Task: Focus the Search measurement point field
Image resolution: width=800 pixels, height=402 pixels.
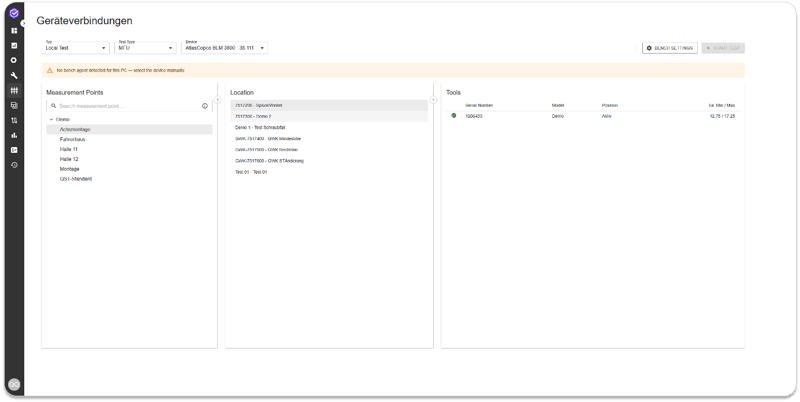Action: 129,106
